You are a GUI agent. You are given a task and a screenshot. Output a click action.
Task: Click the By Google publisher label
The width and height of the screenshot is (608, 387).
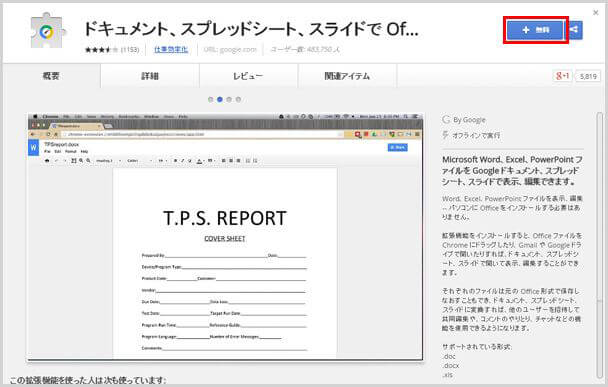(464, 120)
